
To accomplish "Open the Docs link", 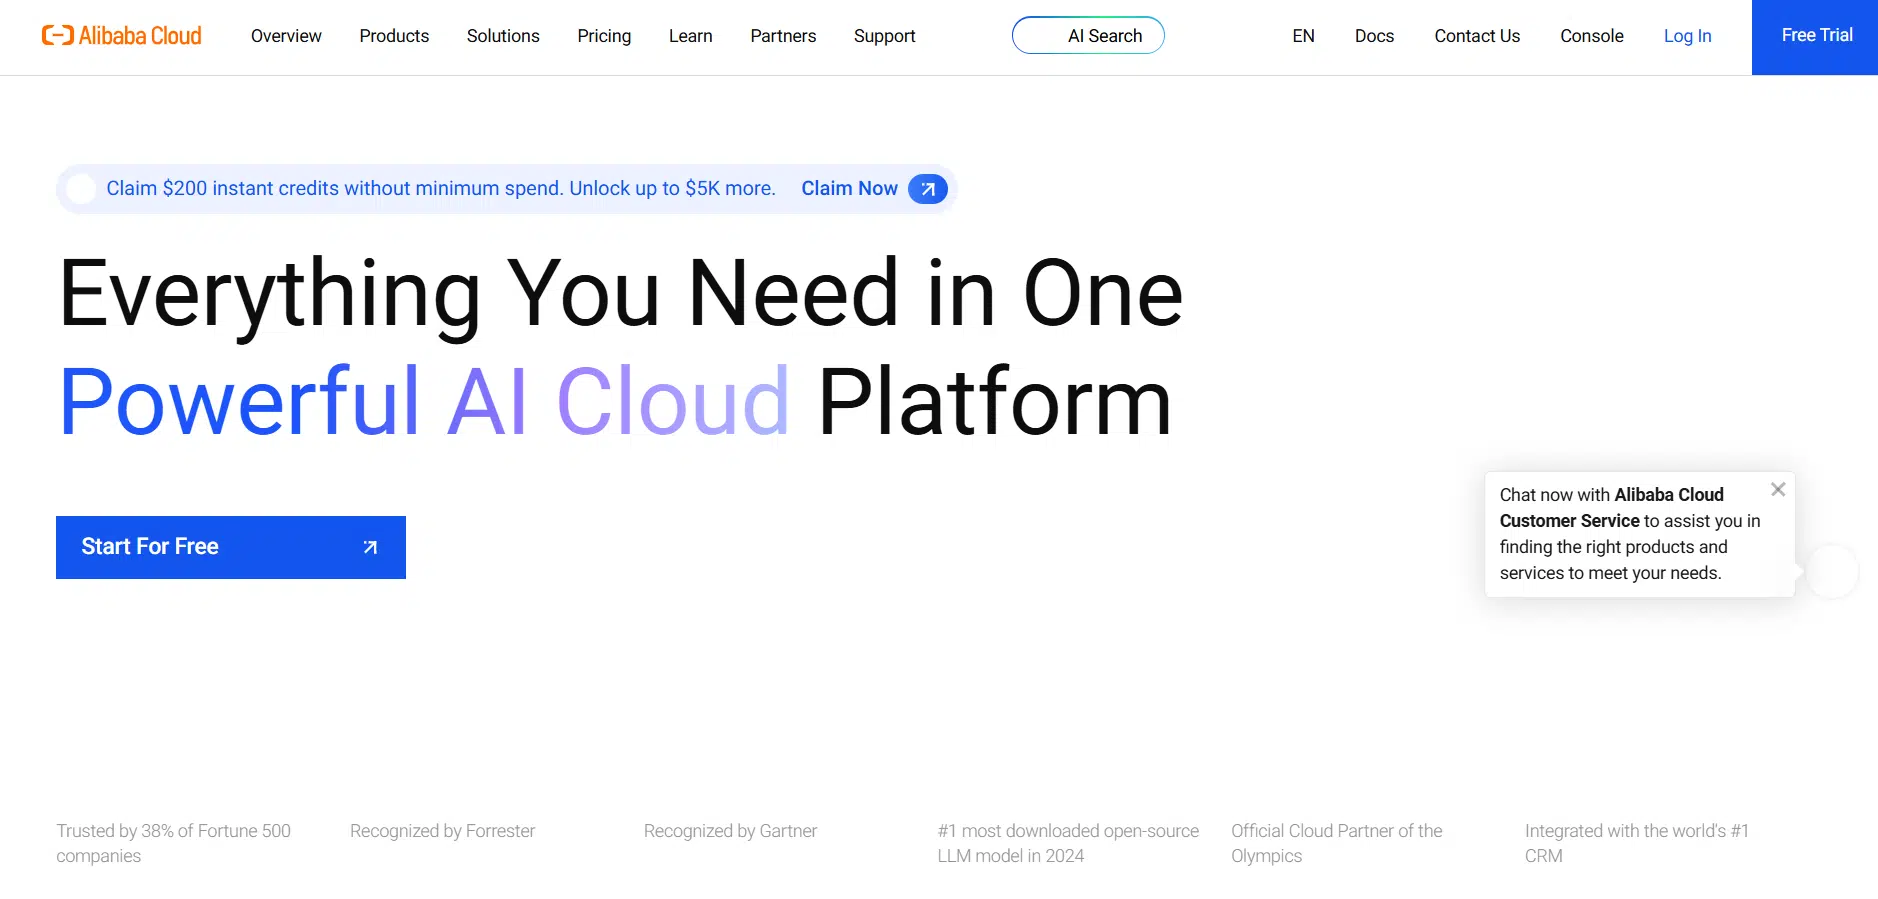I will coord(1374,36).
